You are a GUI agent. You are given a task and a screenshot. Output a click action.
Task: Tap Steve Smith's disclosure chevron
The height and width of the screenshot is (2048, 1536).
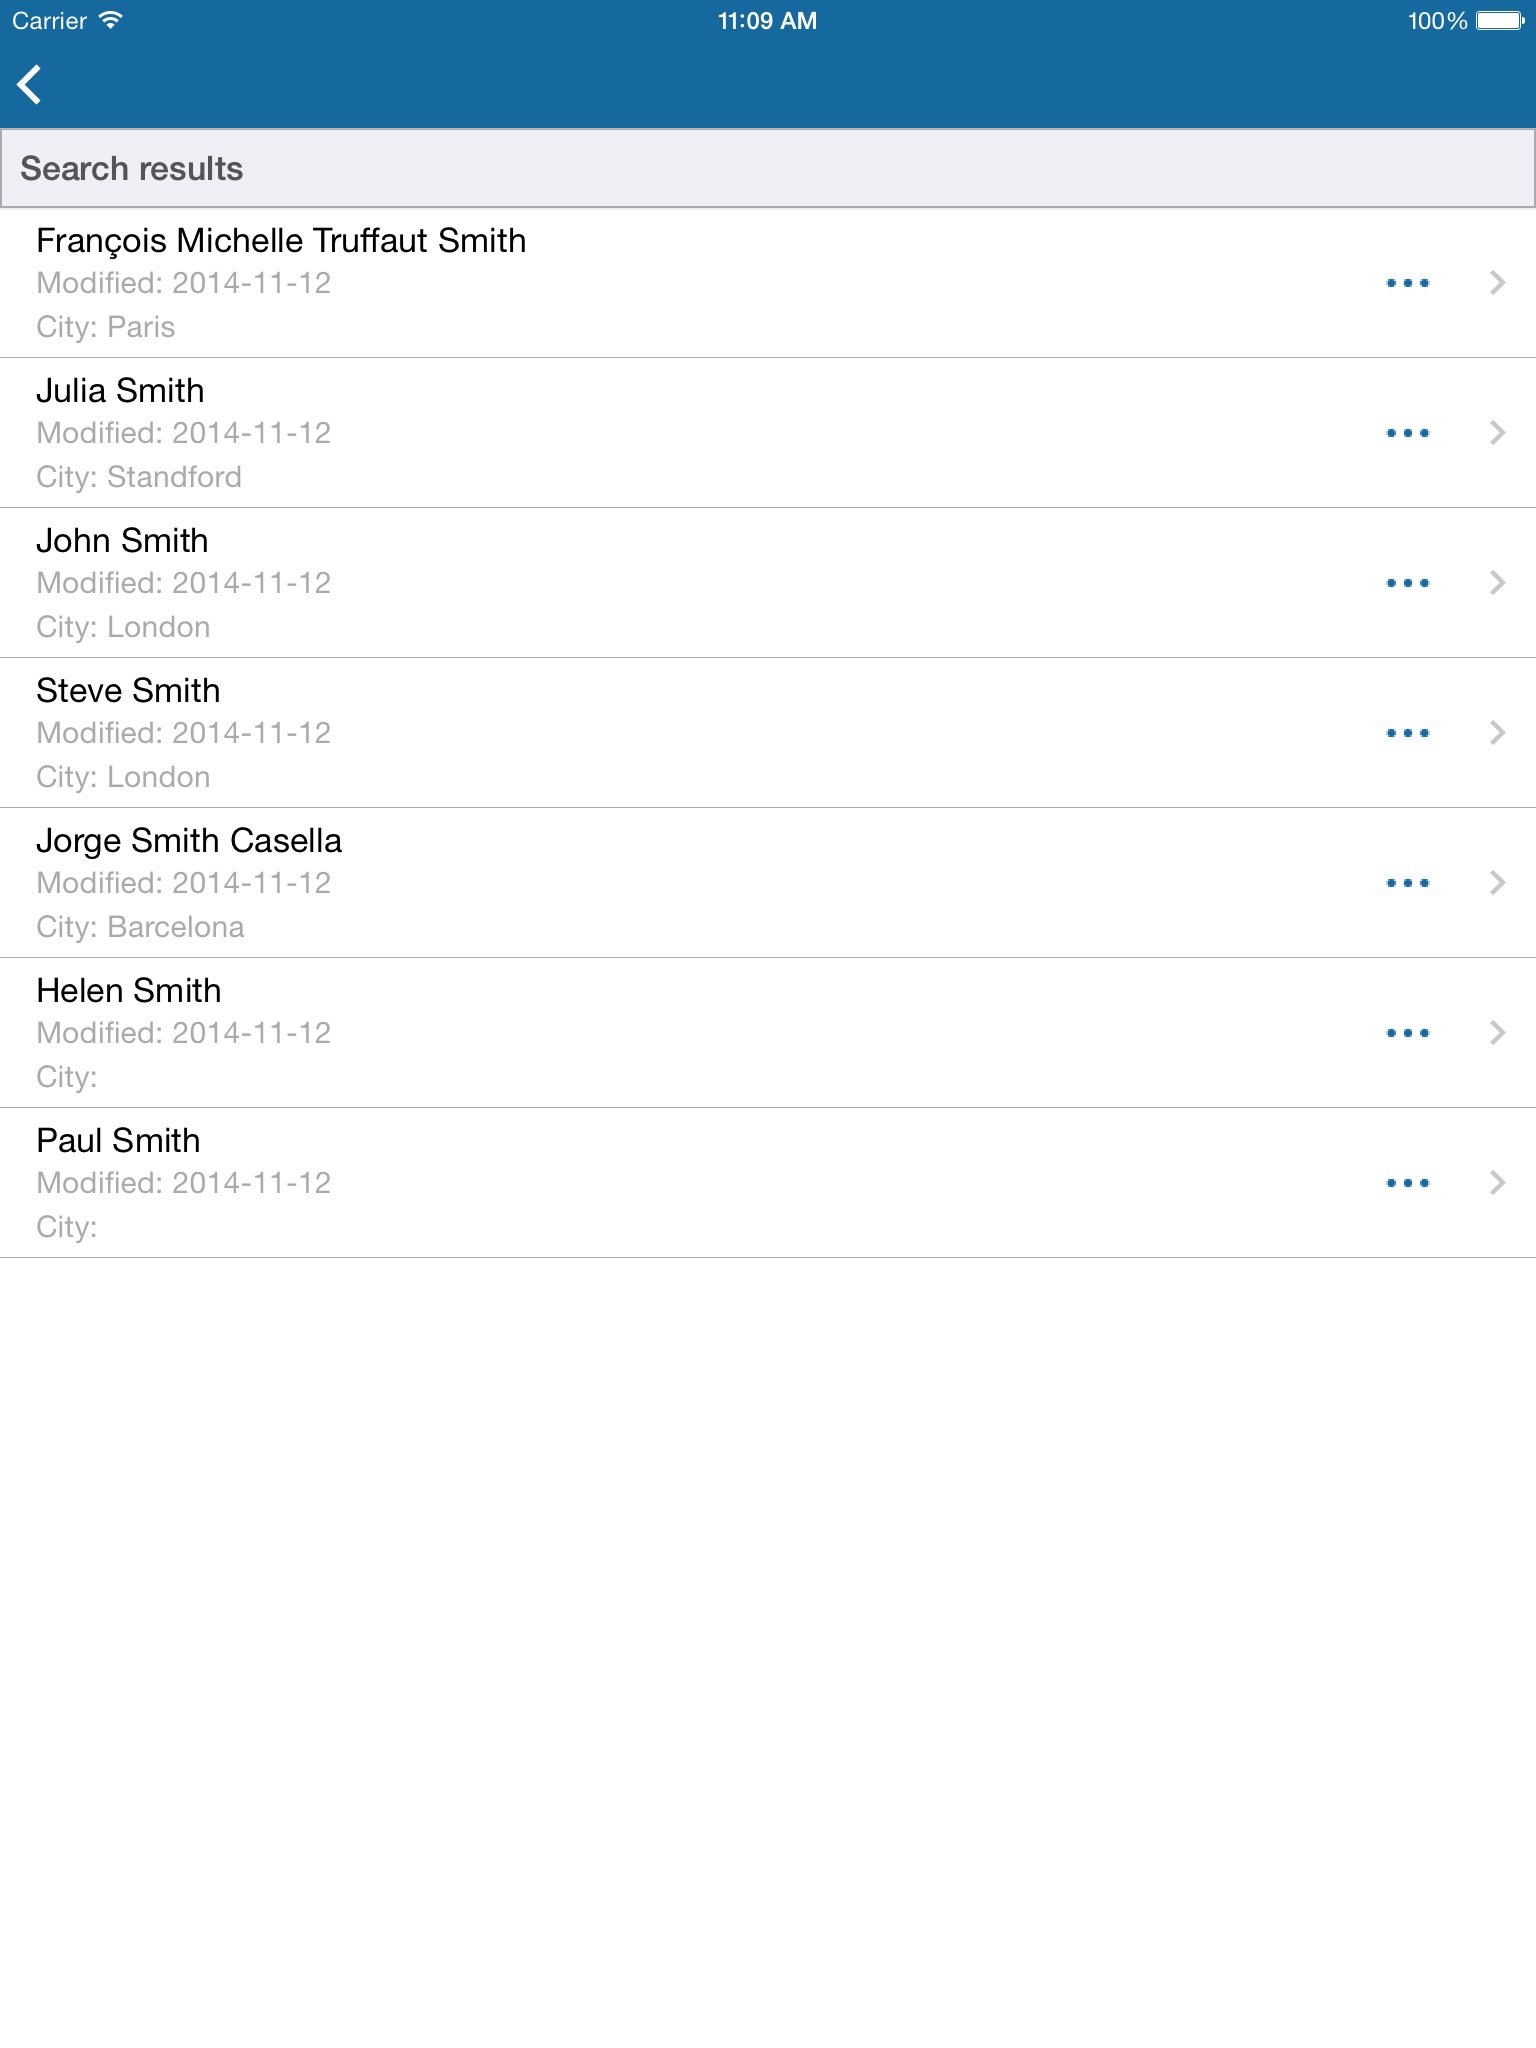1497,733
